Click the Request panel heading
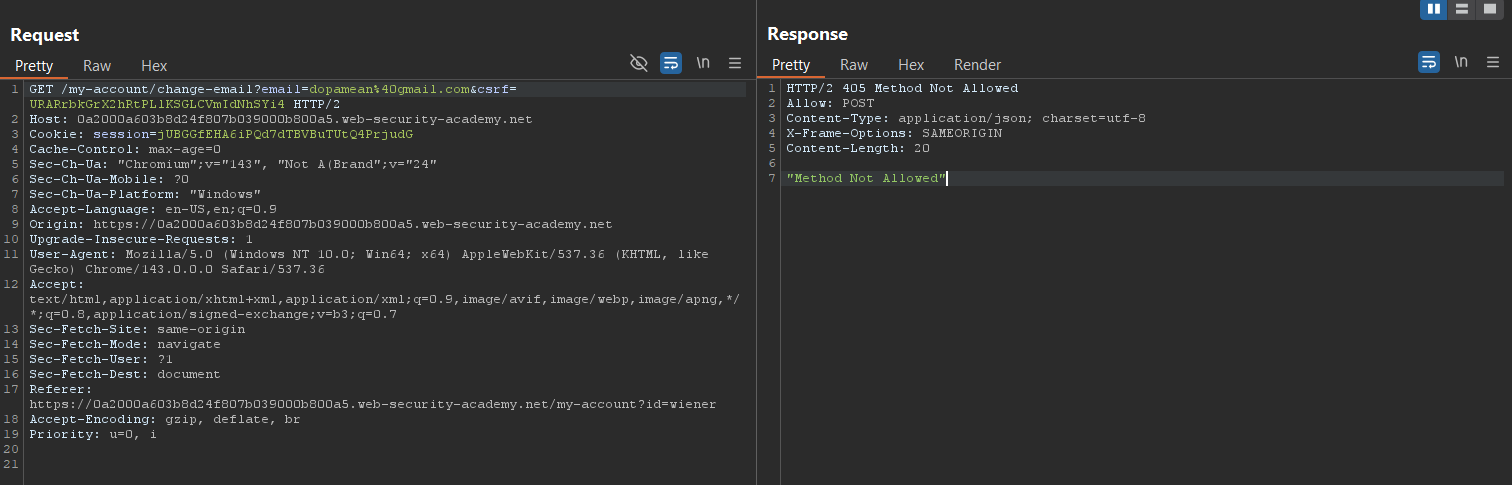This screenshot has height=485, width=1512. point(45,35)
